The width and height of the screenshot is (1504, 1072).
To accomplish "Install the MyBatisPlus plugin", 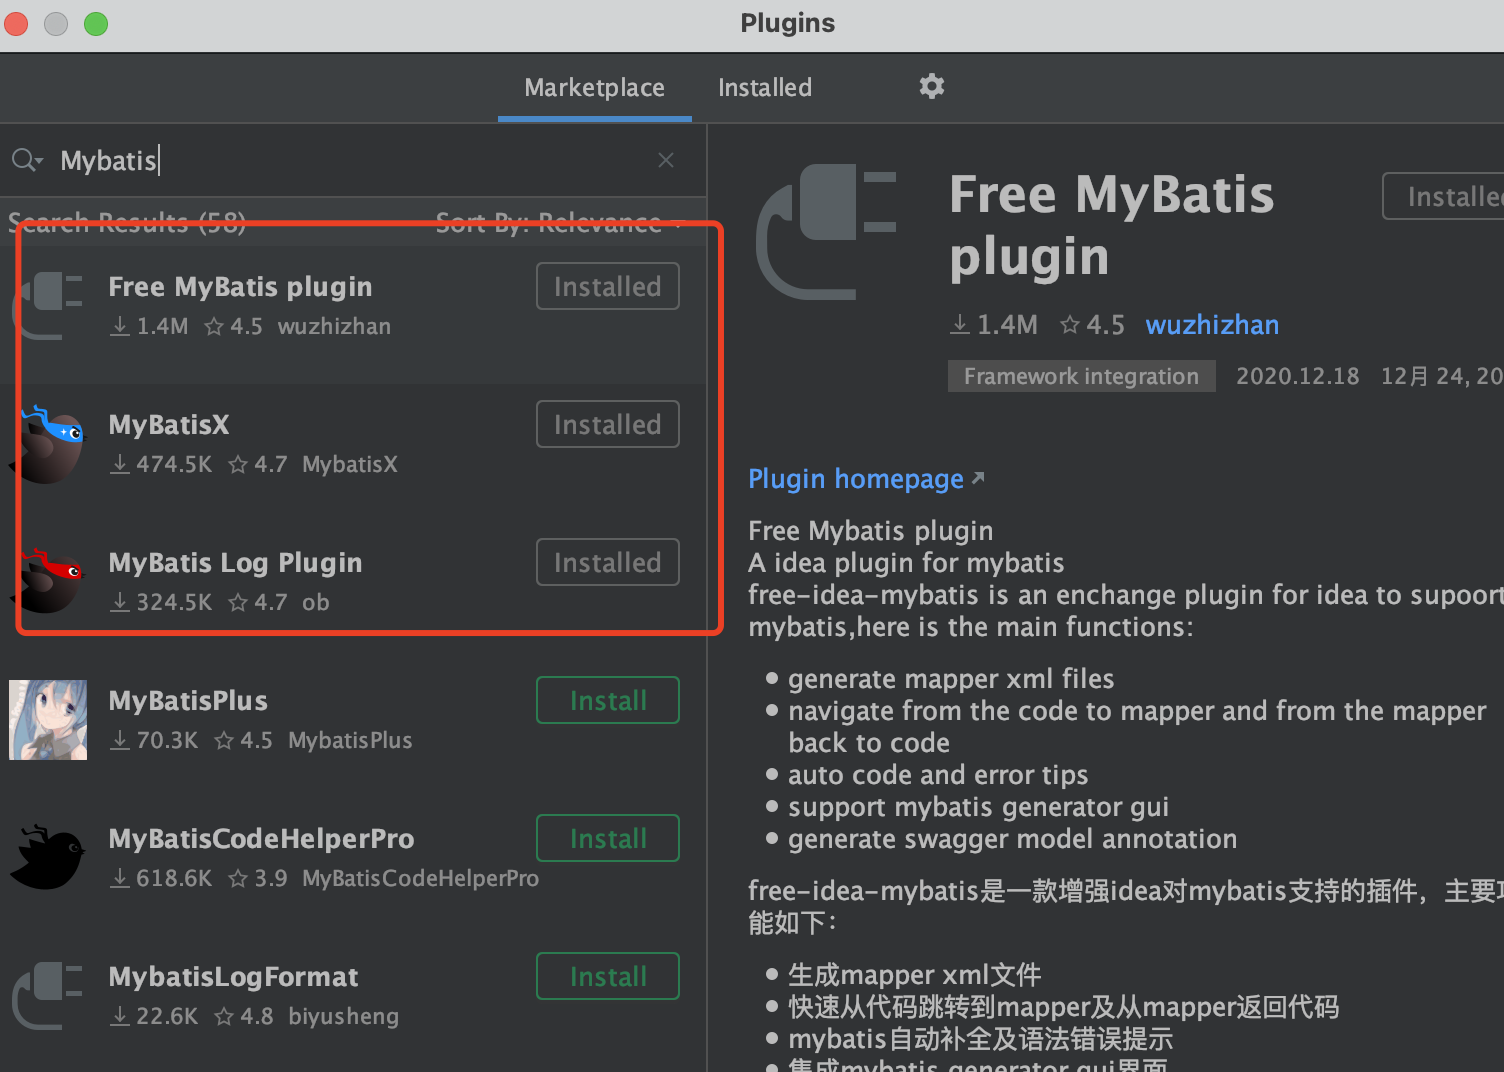I will click(x=607, y=700).
